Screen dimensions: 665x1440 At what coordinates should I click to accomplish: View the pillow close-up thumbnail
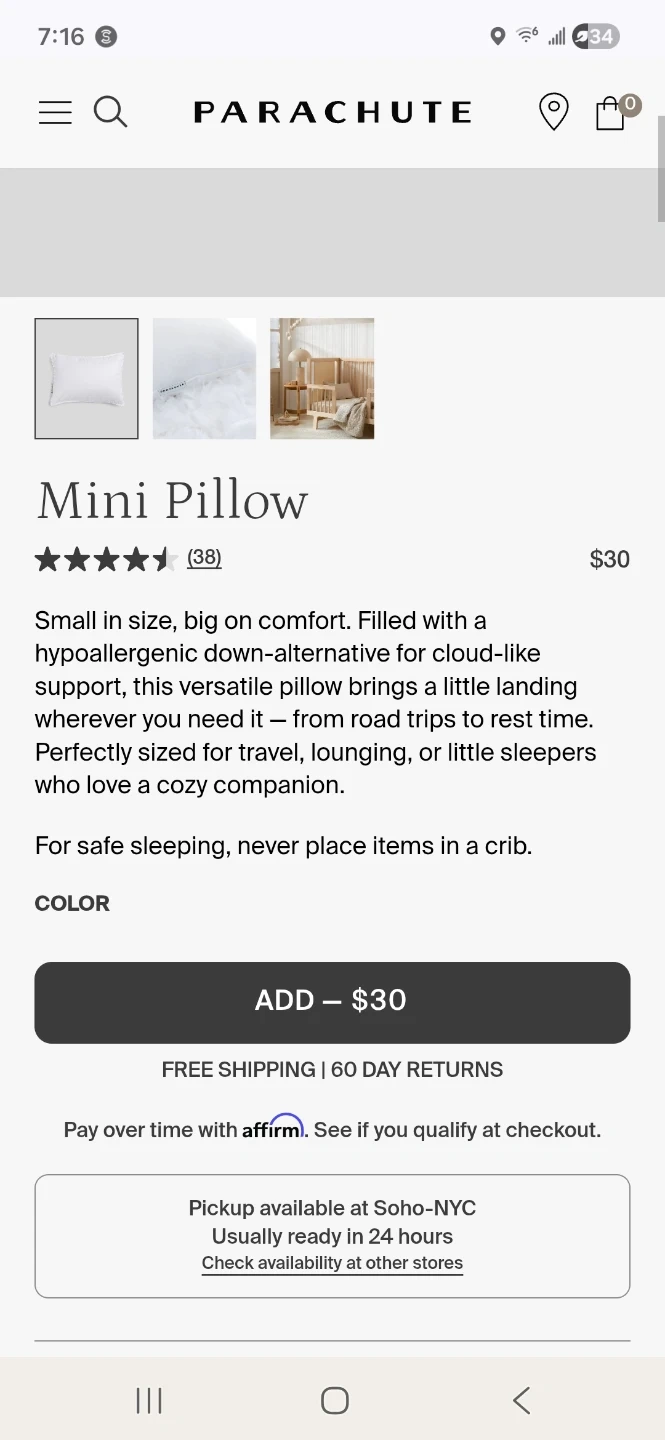(204, 379)
